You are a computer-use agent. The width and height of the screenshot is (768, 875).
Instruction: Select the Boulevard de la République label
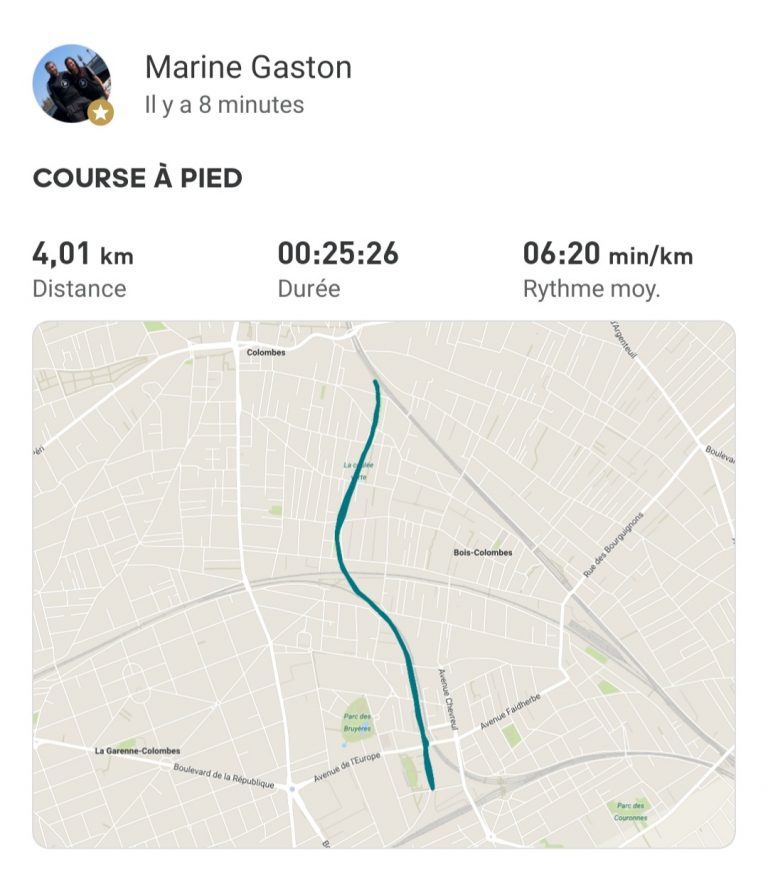click(224, 776)
